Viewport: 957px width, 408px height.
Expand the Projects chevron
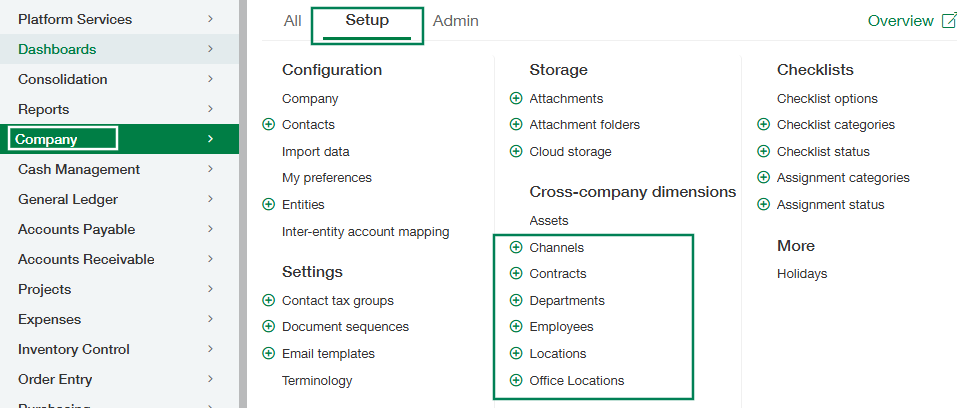click(x=211, y=289)
